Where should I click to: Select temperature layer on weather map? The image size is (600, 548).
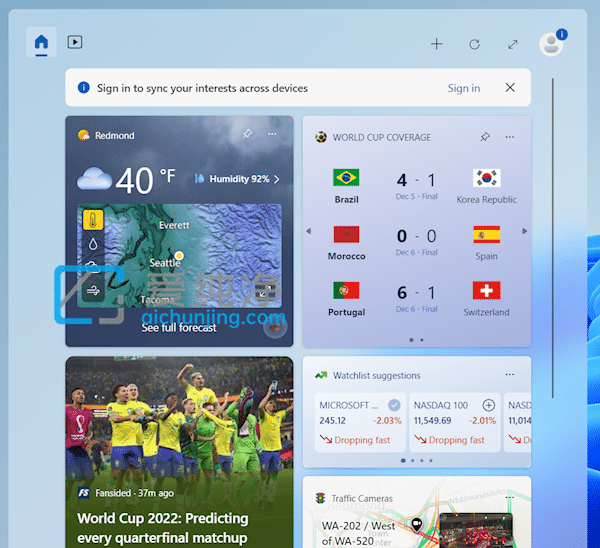point(93,220)
